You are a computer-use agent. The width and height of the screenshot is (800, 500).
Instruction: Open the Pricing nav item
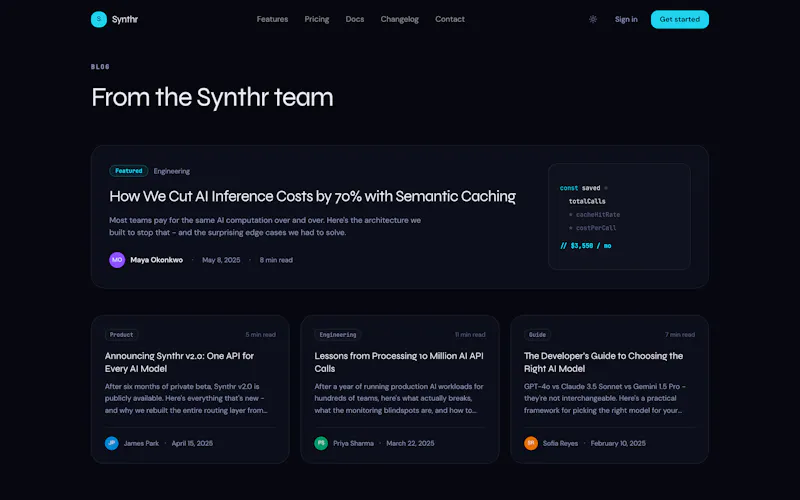click(x=317, y=19)
